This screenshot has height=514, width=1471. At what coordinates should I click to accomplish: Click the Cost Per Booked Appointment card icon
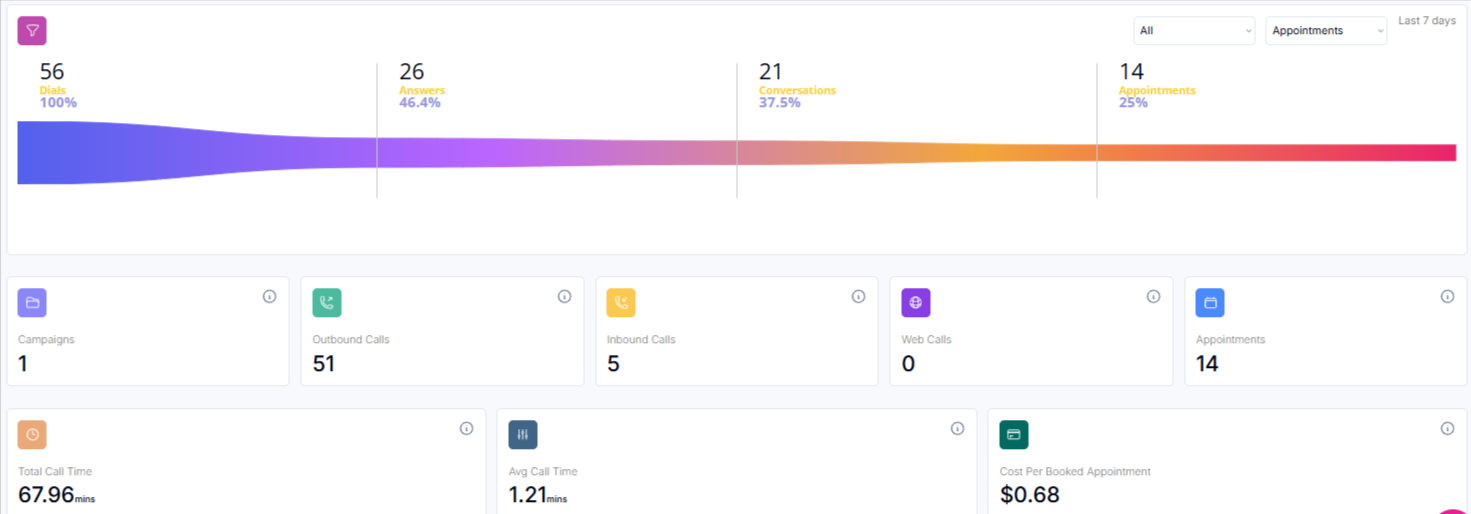click(x=1014, y=434)
